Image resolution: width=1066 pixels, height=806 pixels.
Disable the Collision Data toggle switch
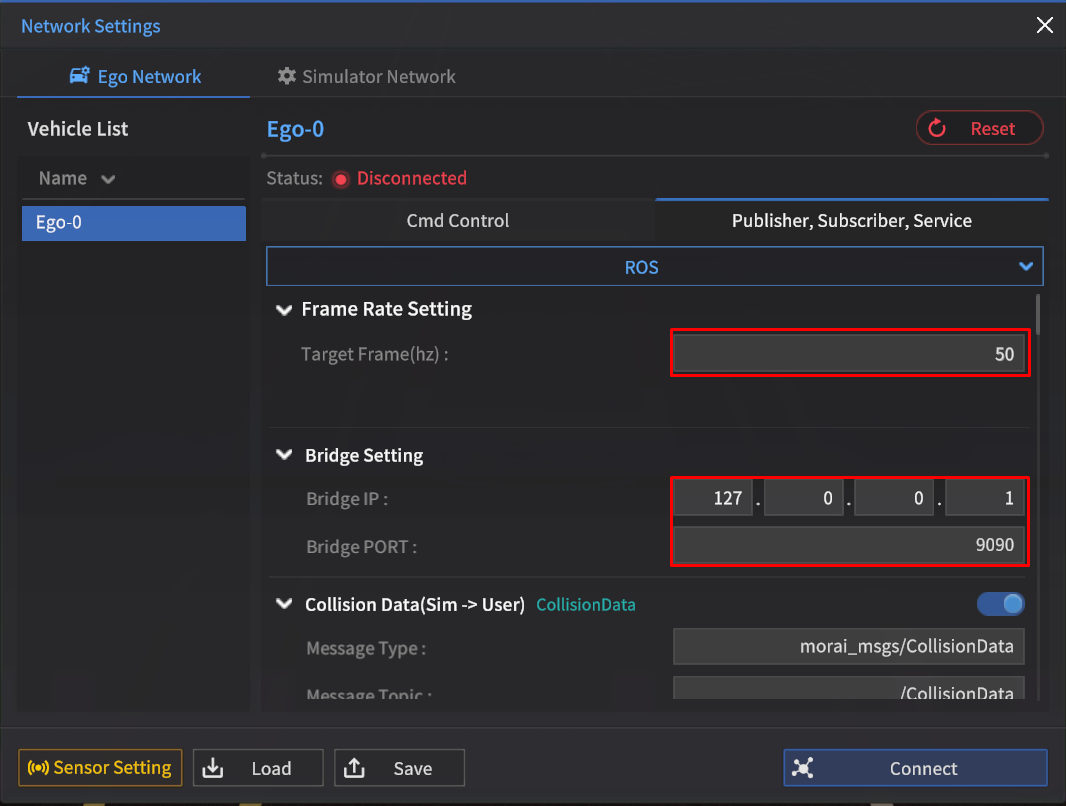pos(1000,604)
